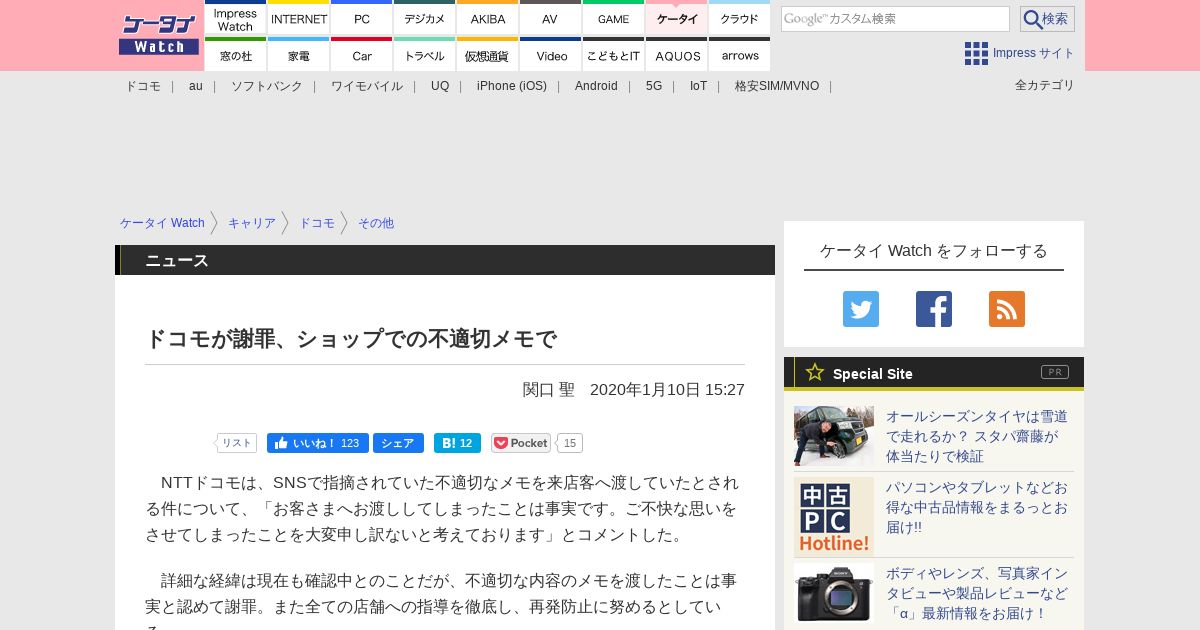Open the Video tab
The height and width of the screenshot is (630, 1200).
pos(551,55)
